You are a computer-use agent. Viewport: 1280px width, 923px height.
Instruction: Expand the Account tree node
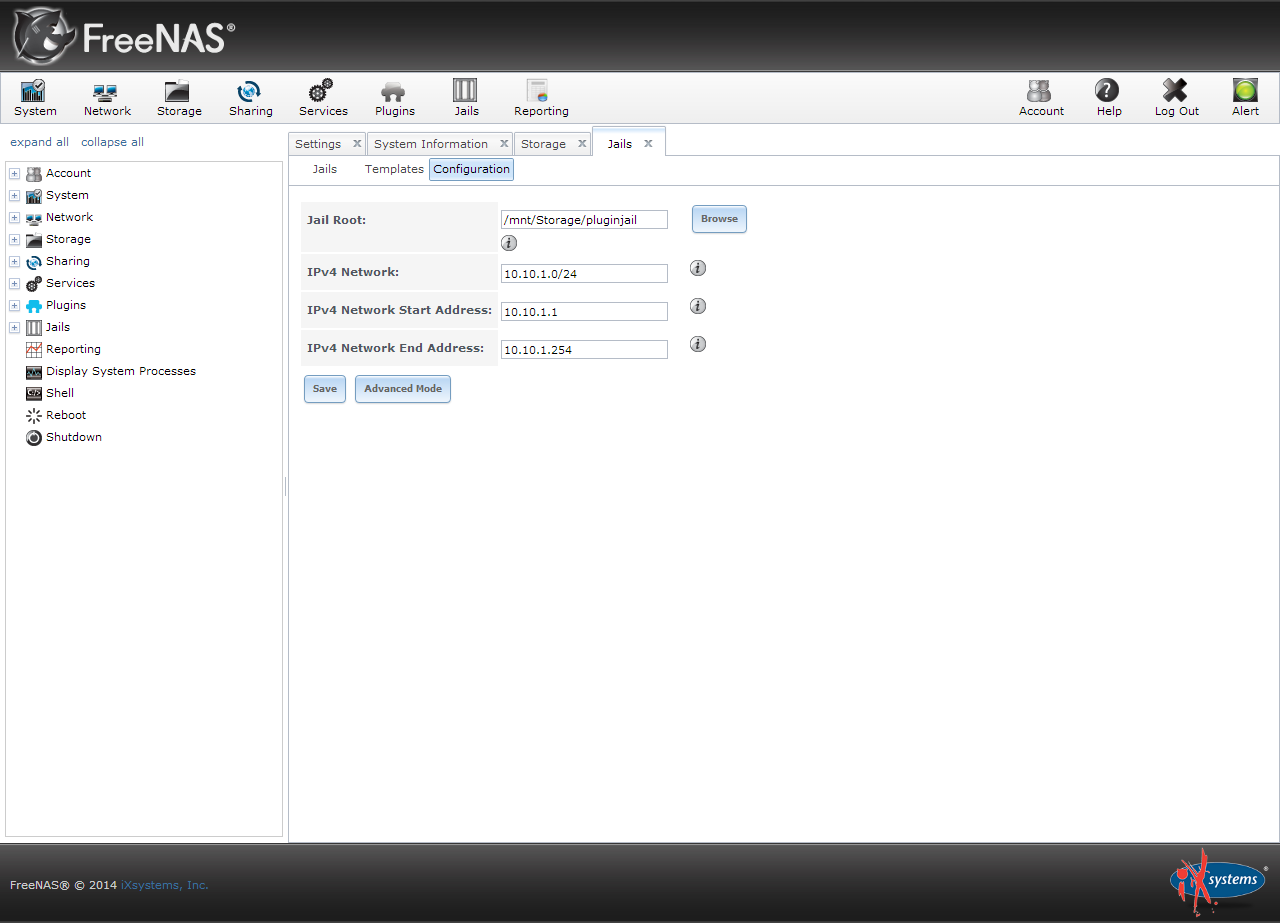pos(14,174)
